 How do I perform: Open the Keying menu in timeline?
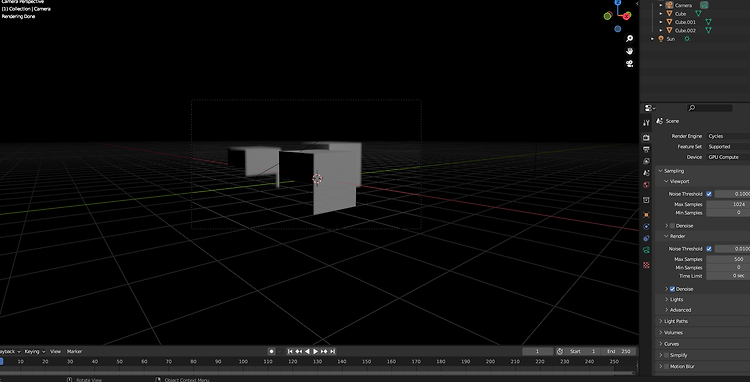point(34,351)
